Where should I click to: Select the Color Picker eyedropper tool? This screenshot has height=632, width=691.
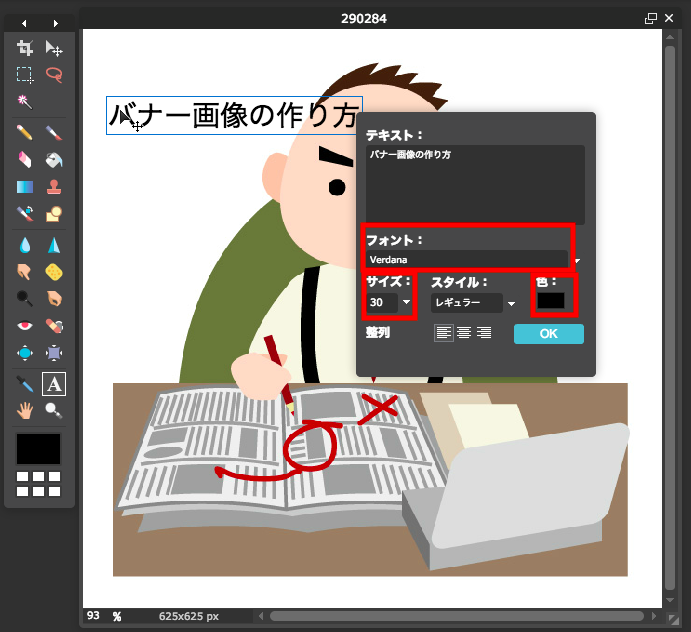pyautogui.click(x=25, y=384)
